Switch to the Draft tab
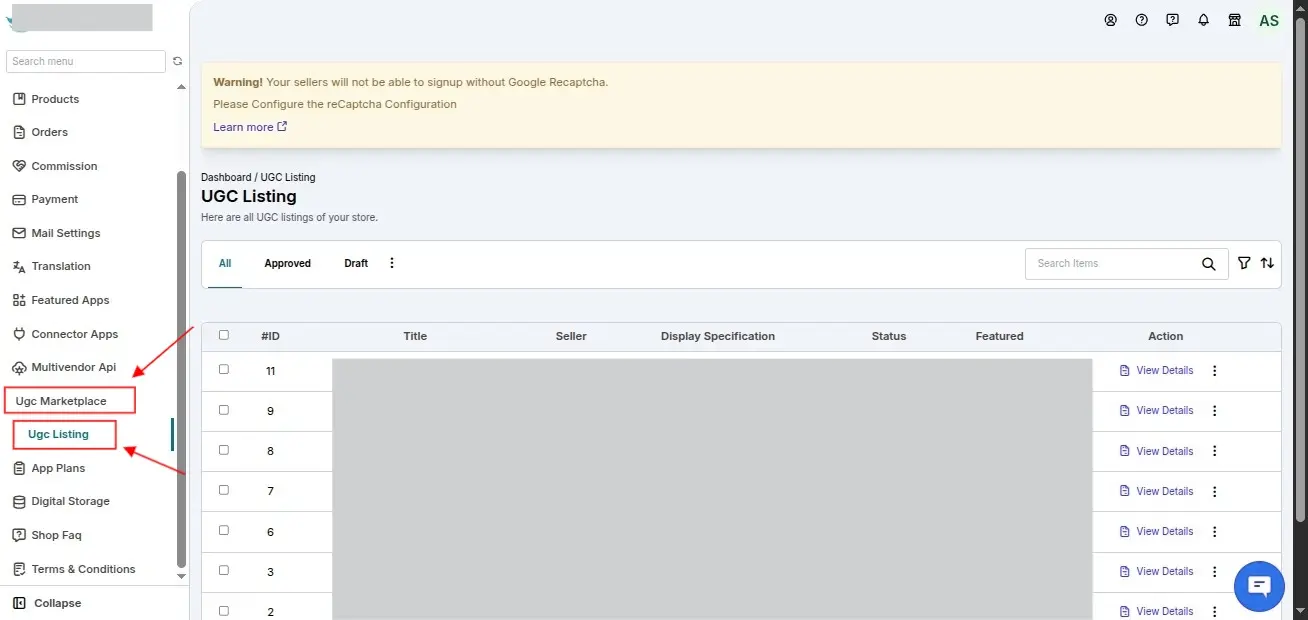 (356, 264)
